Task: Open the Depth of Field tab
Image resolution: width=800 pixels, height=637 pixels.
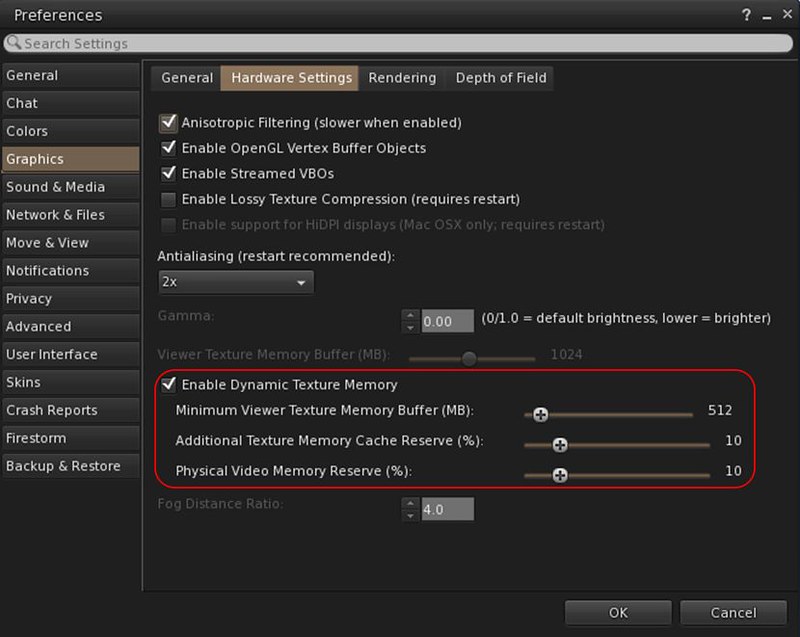Action: [500, 78]
